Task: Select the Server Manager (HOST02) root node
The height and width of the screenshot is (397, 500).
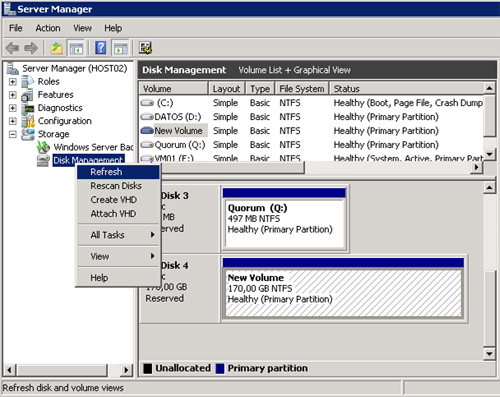Action: [75, 68]
